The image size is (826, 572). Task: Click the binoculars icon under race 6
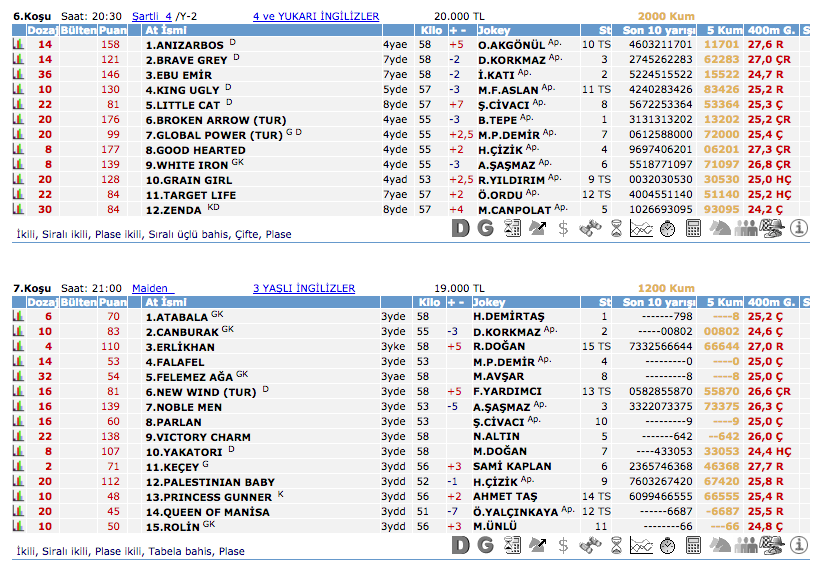[590, 228]
